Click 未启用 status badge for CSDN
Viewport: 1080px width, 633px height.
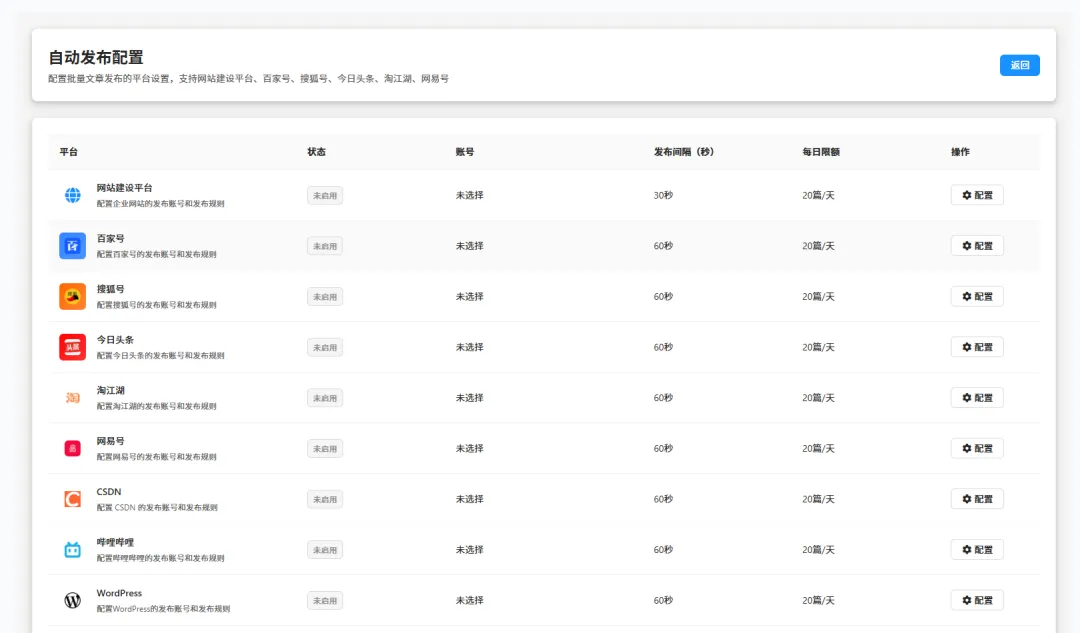[324, 499]
